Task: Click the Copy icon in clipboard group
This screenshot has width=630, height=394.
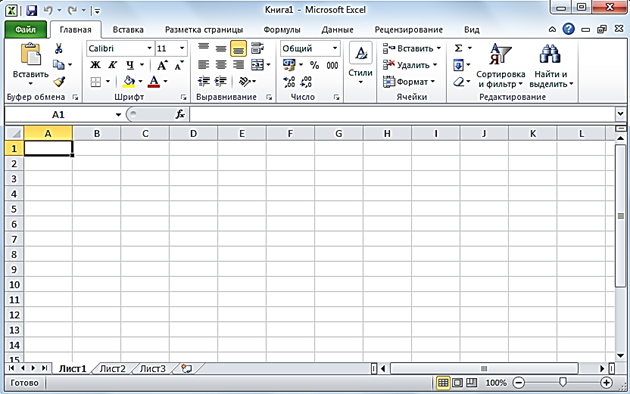Action: tap(59, 65)
